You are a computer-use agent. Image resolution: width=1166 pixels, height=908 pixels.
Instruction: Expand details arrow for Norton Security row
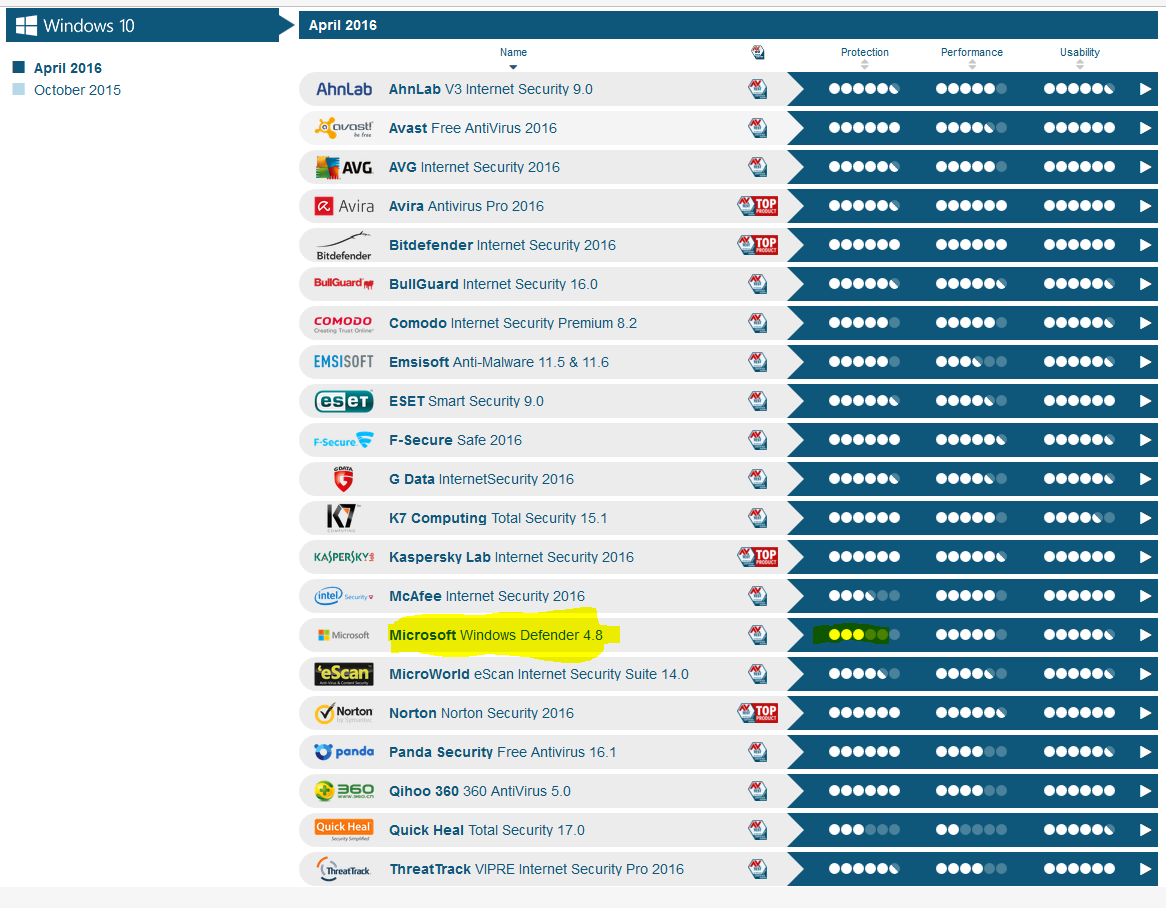(1145, 713)
